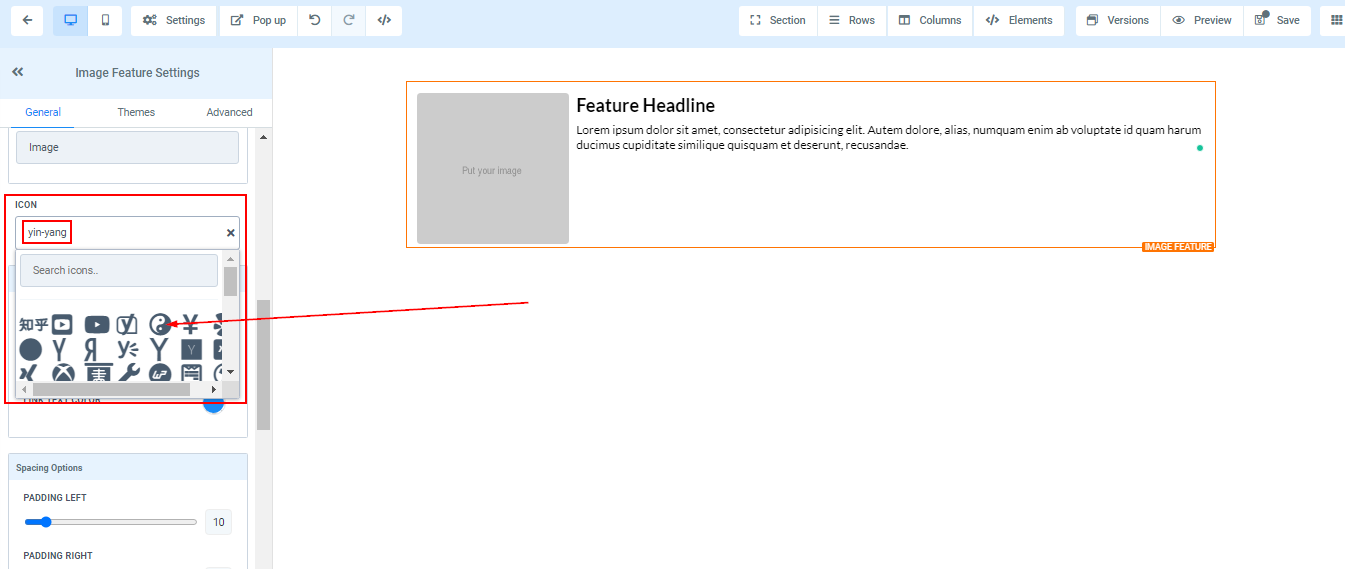Switch to the Advanced tab

click(229, 112)
